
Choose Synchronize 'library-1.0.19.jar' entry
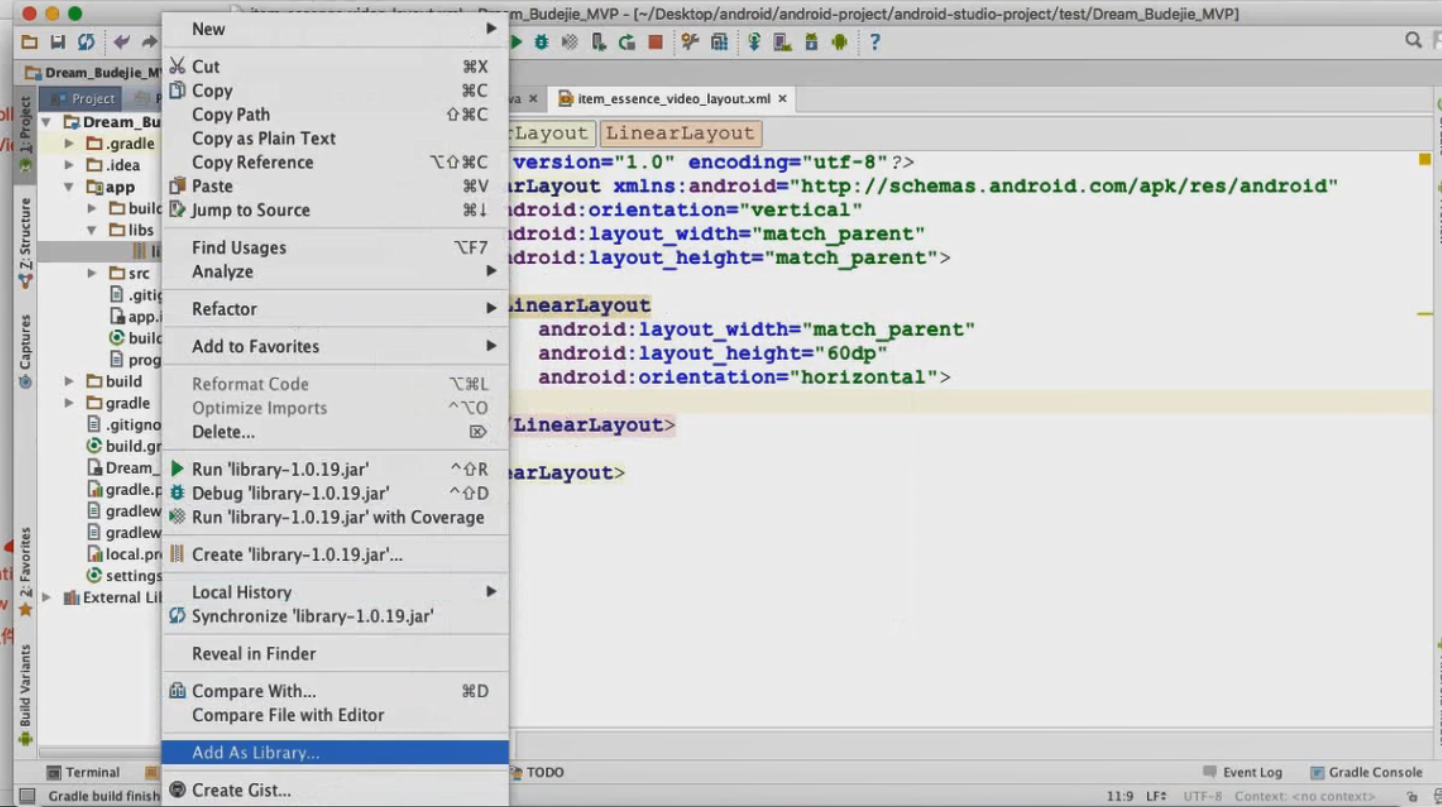click(x=335, y=616)
